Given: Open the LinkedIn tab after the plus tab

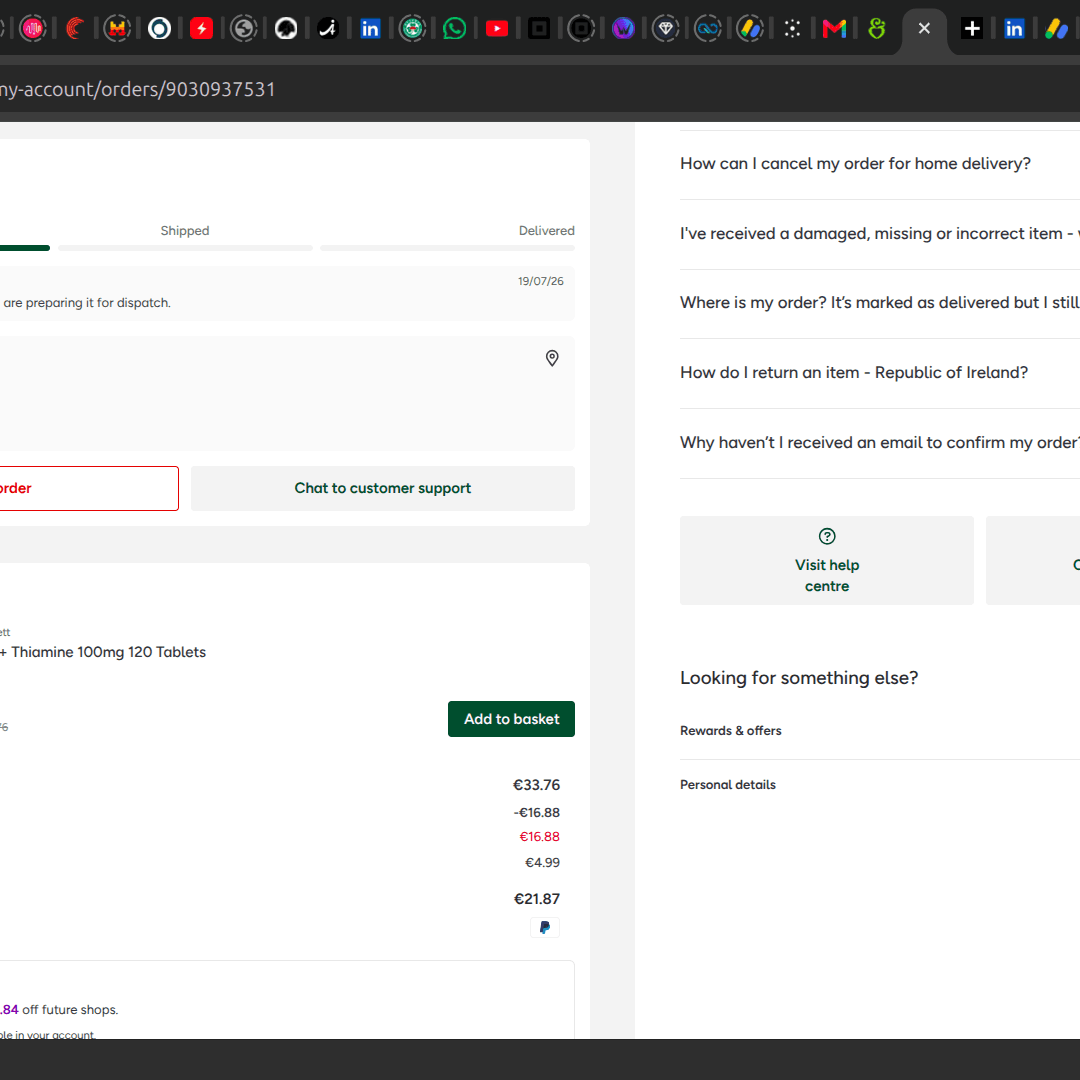Looking at the screenshot, I should coord(1014,28).
